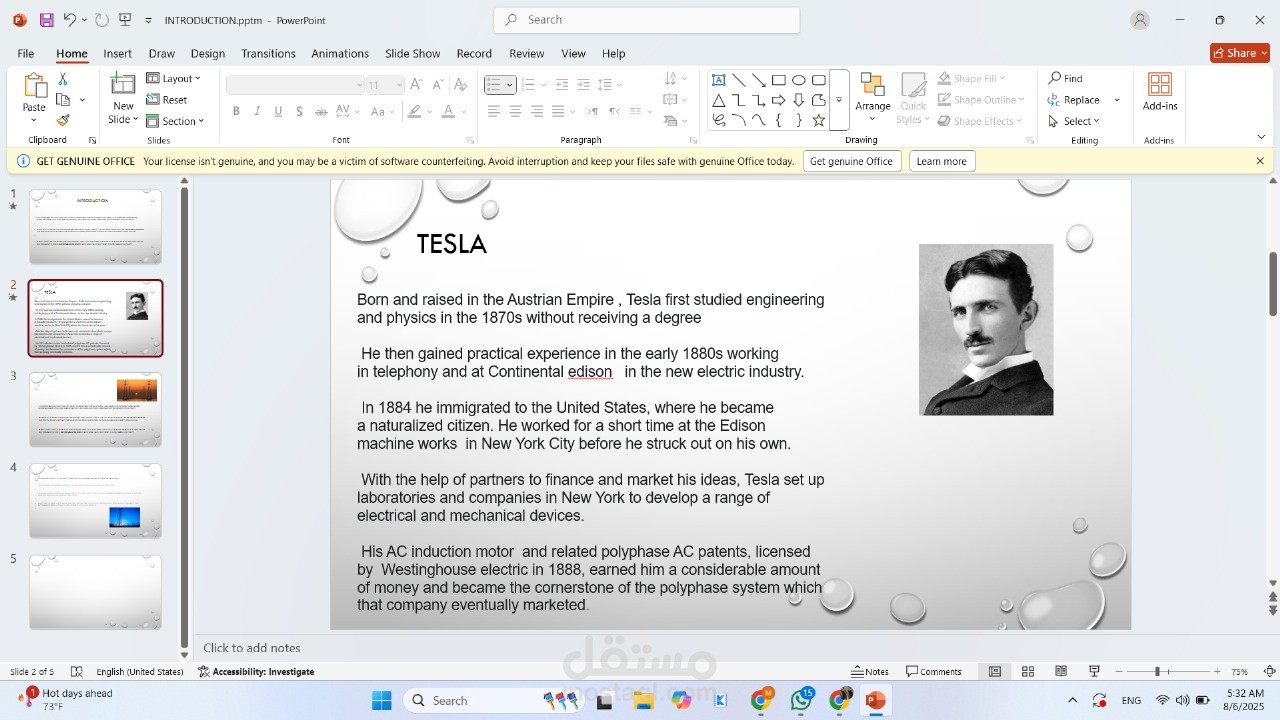This screenshot has width=1280, height=720.
Task: Select the Left Brace shape
Action: click(778, 120)
